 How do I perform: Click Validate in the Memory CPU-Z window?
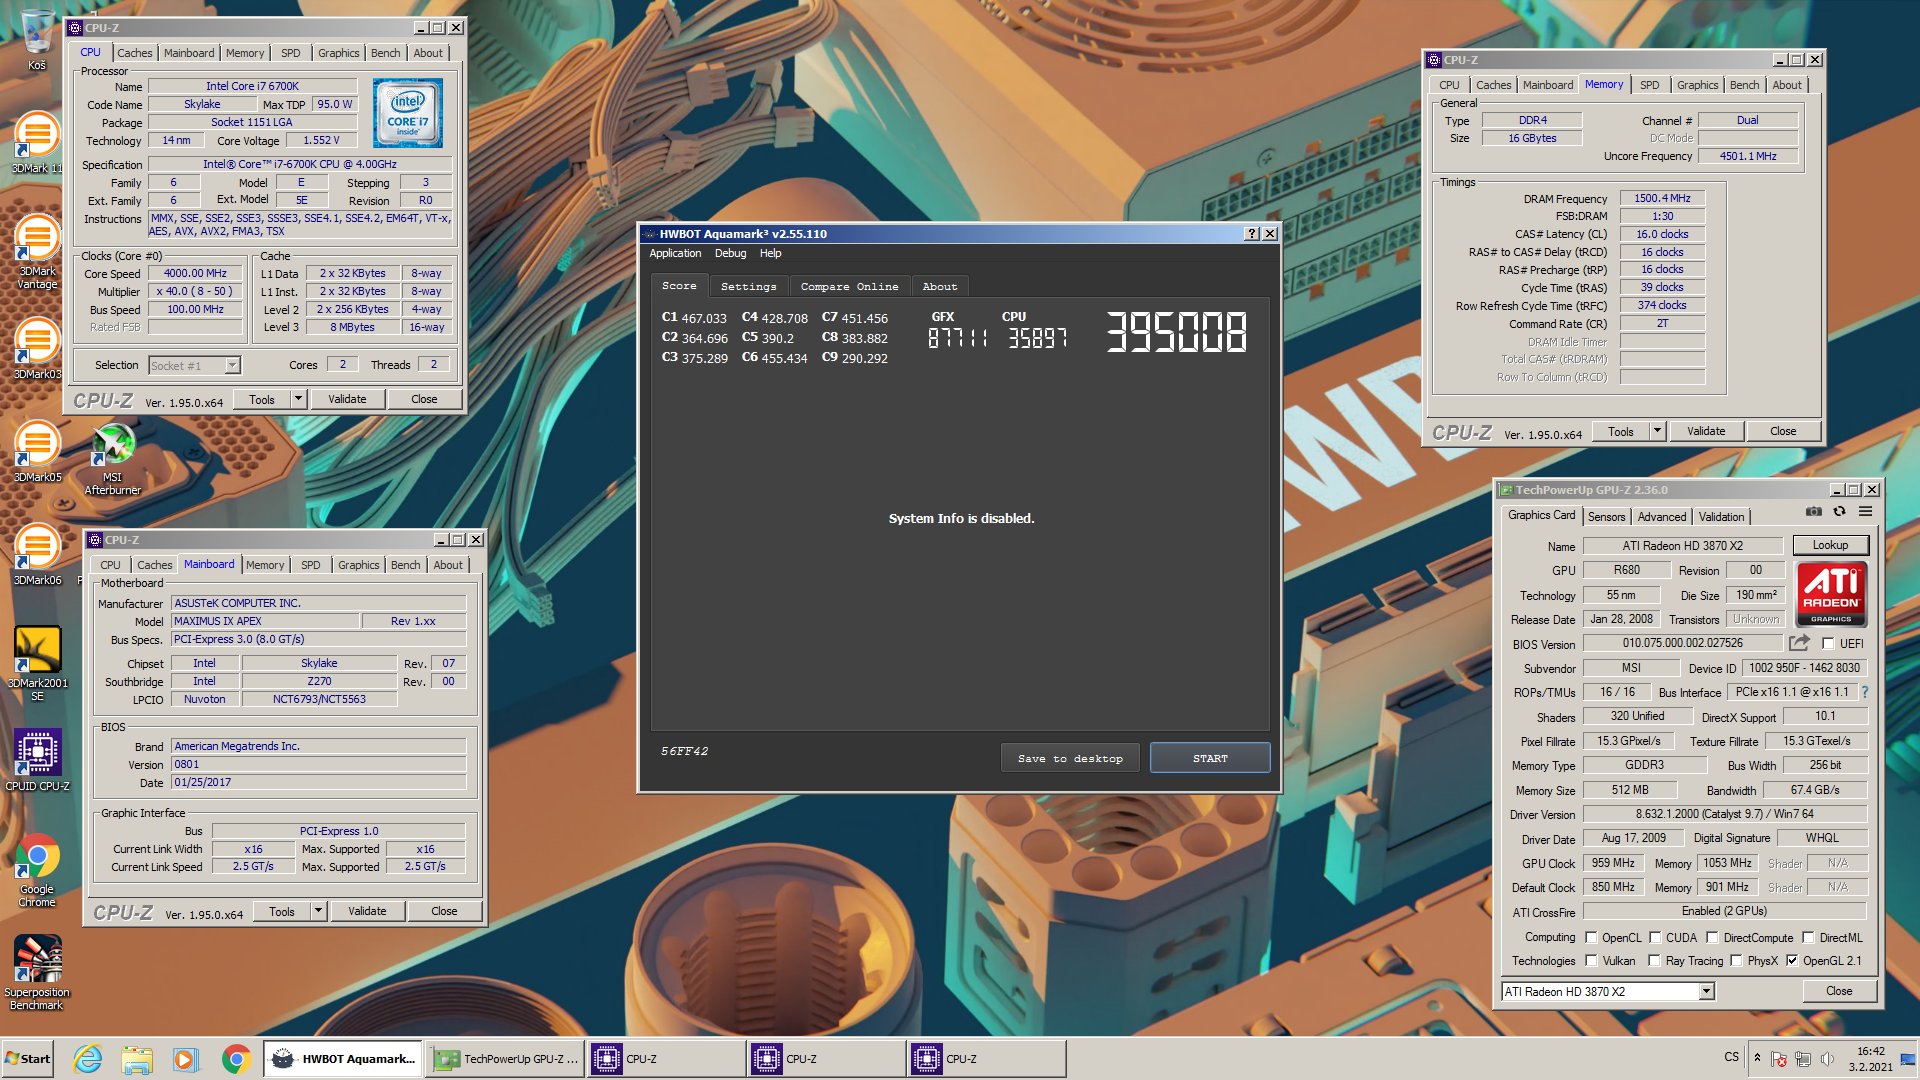click(1706, 431)
